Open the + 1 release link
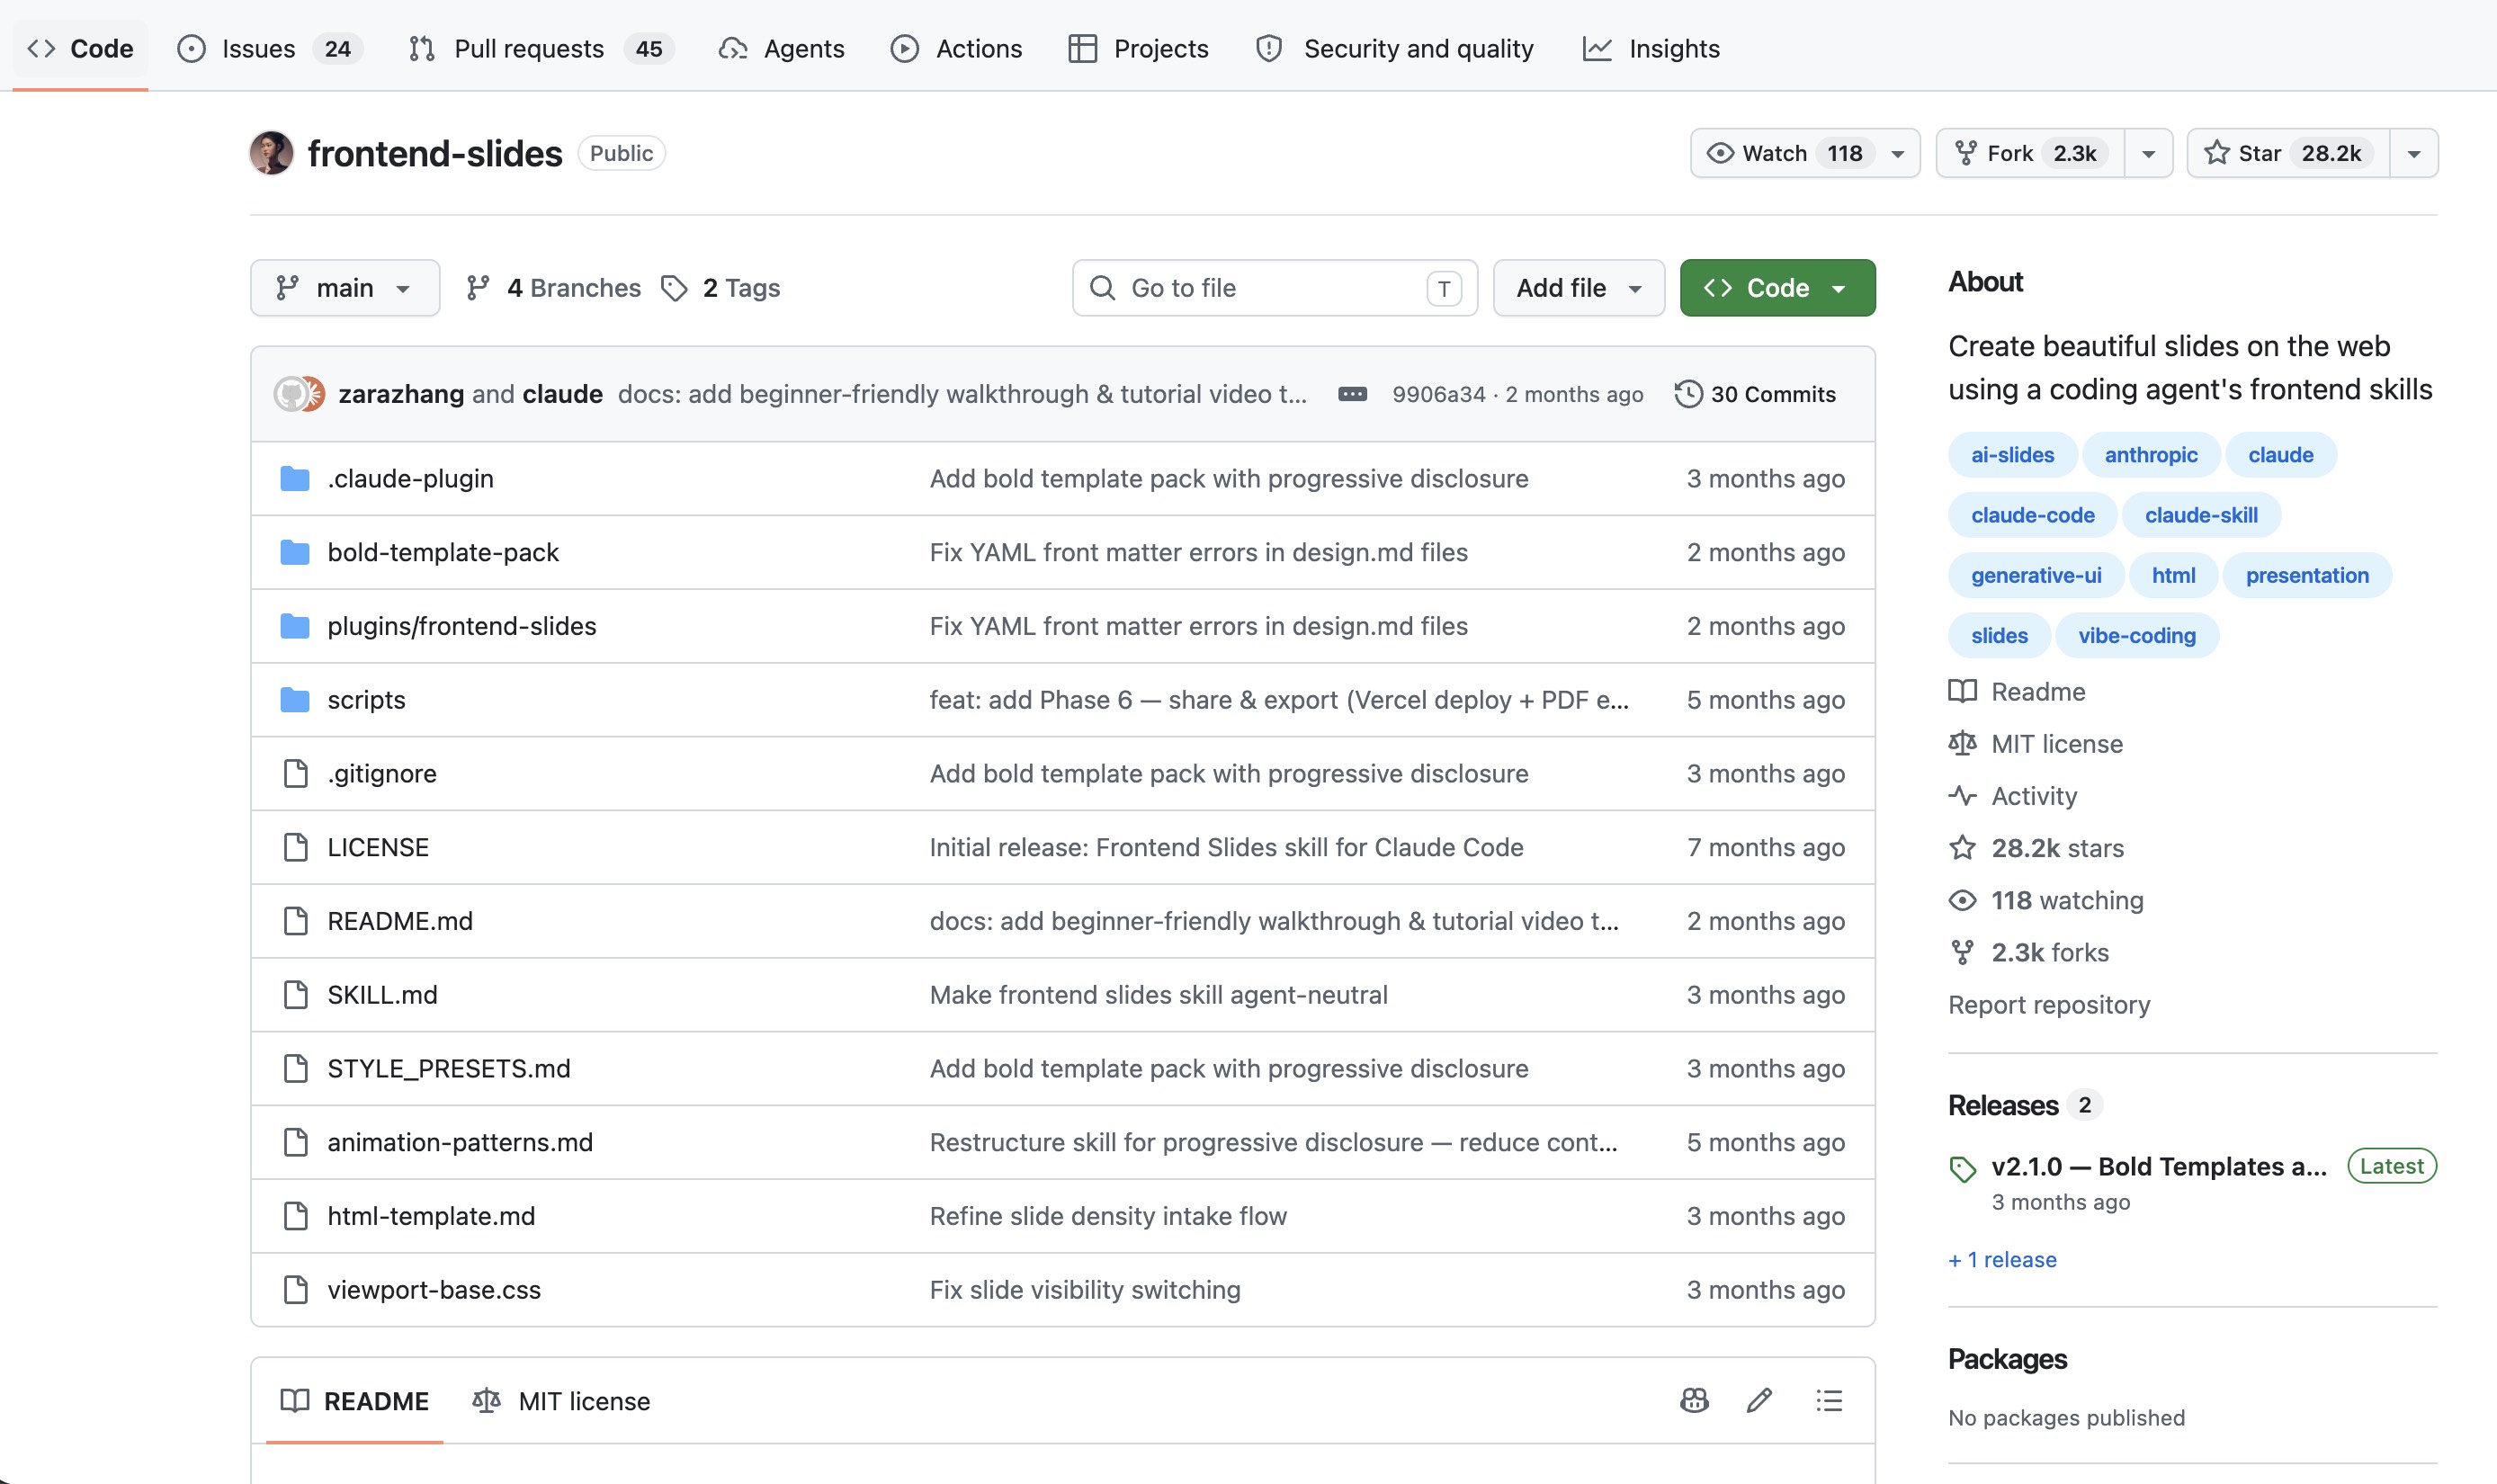 [2002, 1259]
